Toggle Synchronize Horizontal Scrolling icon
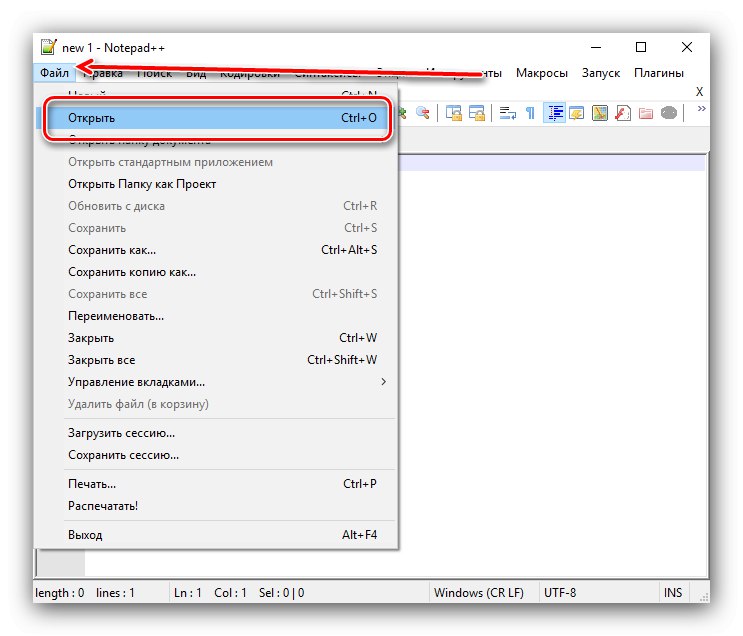 pos(477,113)
